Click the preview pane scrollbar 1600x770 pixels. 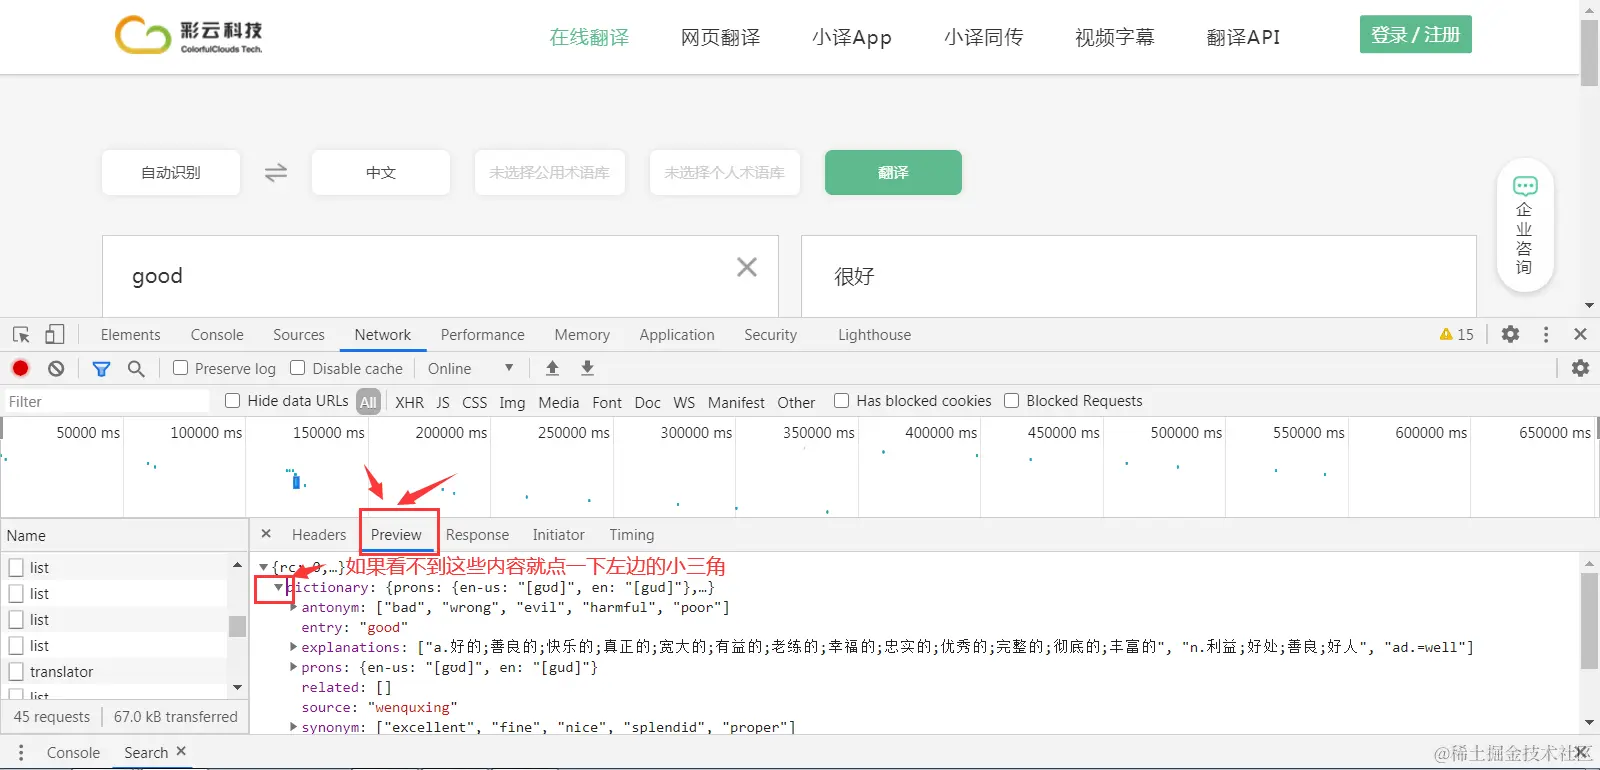coord(1589,622)
